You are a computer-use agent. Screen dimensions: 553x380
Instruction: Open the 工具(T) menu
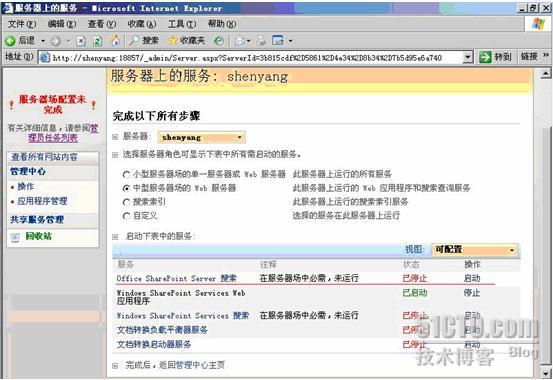[182, 24]
